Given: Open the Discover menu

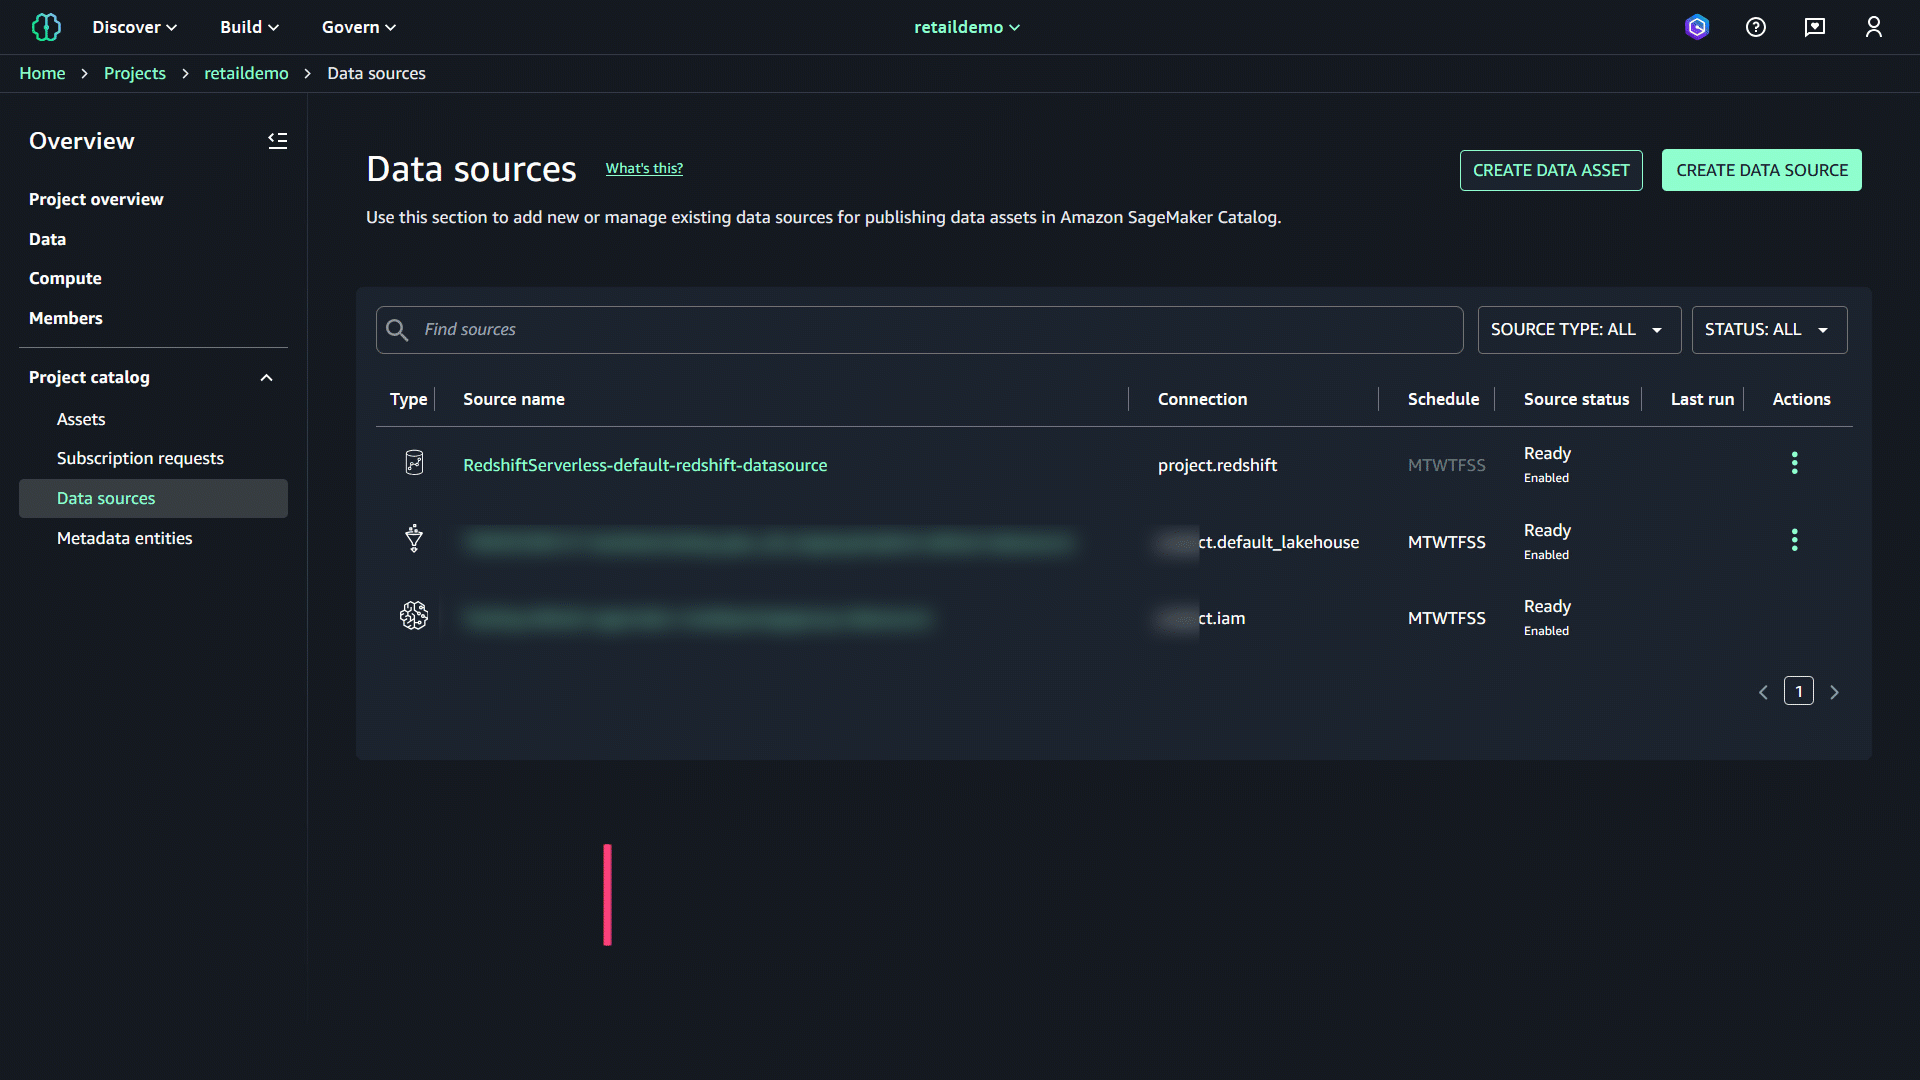Looking at the screenshot, I should pyautogui.click(x=134, y=27).
